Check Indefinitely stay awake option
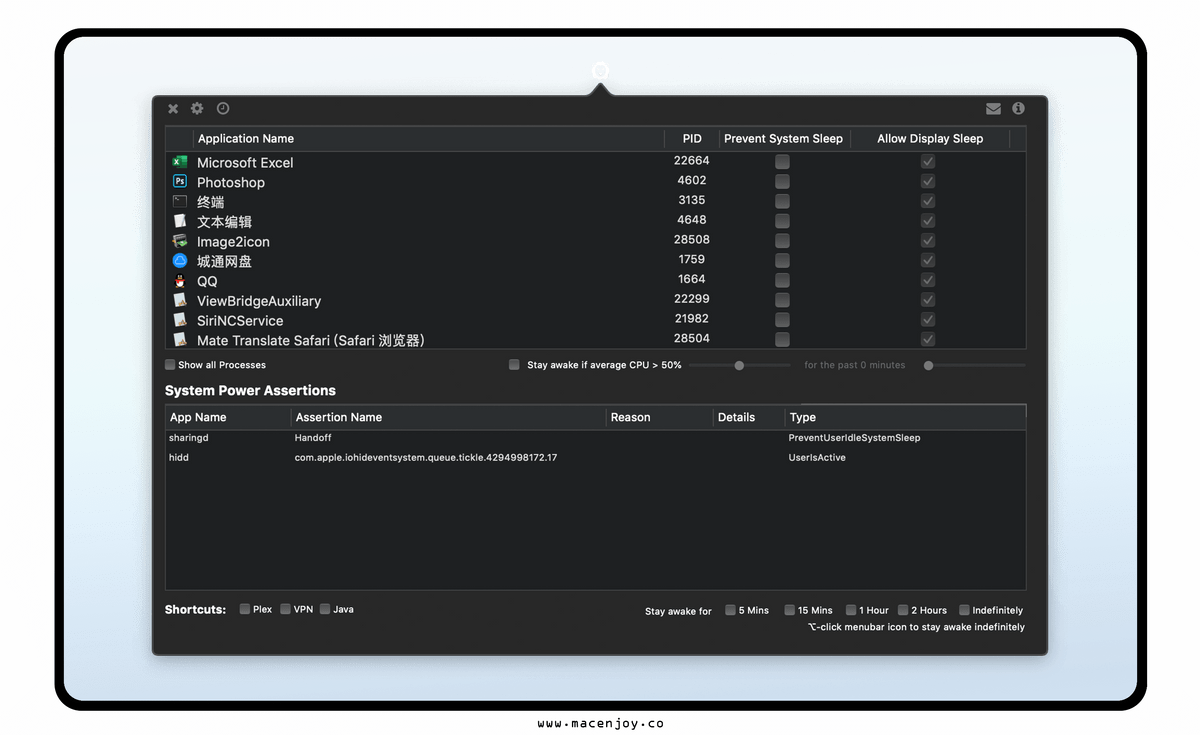This screenshot has width=1200, height=735. click(964, 610)
